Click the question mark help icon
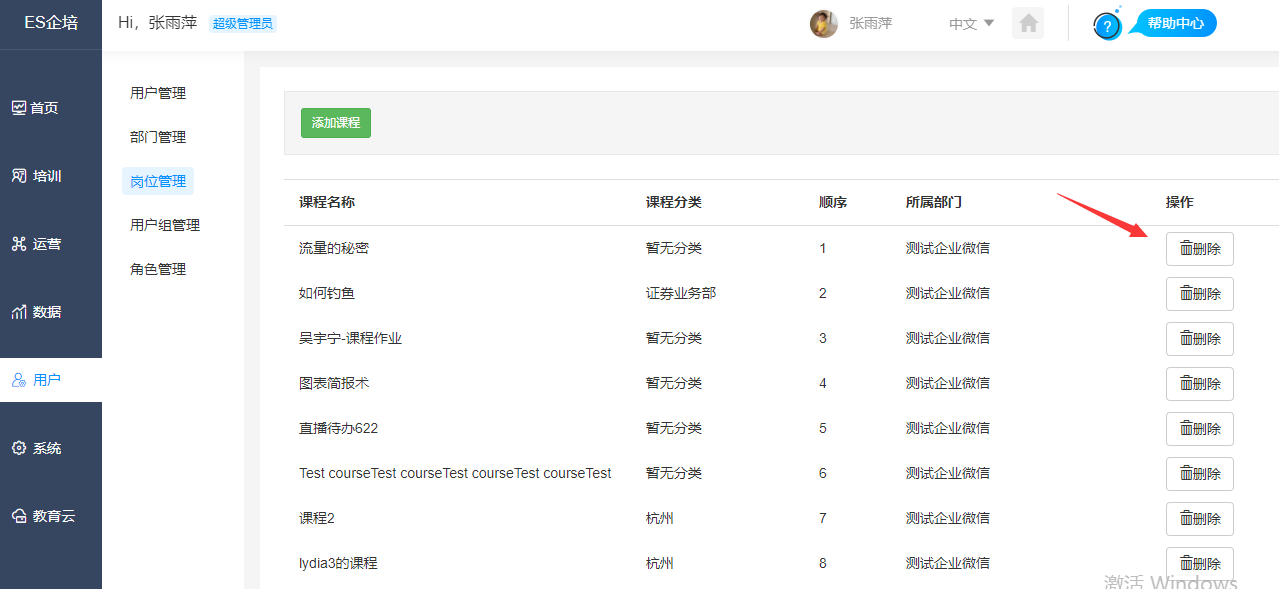This screenshot has width=1279, height=589. pyautogui.click(x=1107, y=26)
